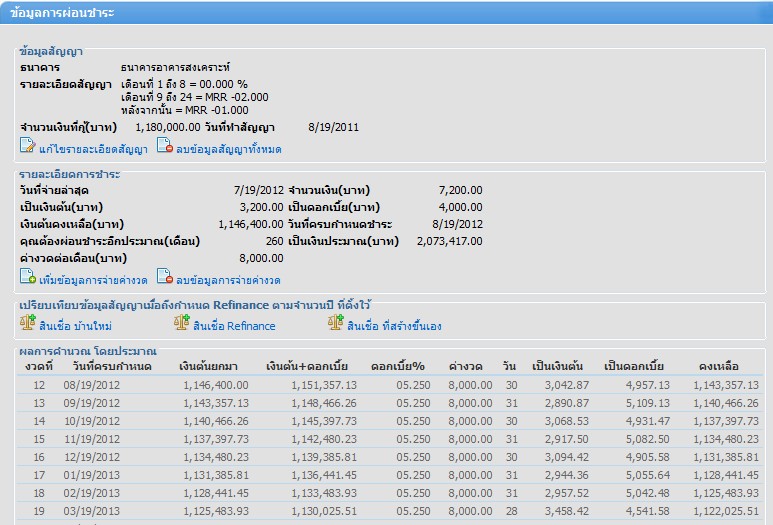The image size is (773, 525).
Task: Open the เพิ่มข้อมูลการจ่ายค่างวด link
Action: [93, 280]
